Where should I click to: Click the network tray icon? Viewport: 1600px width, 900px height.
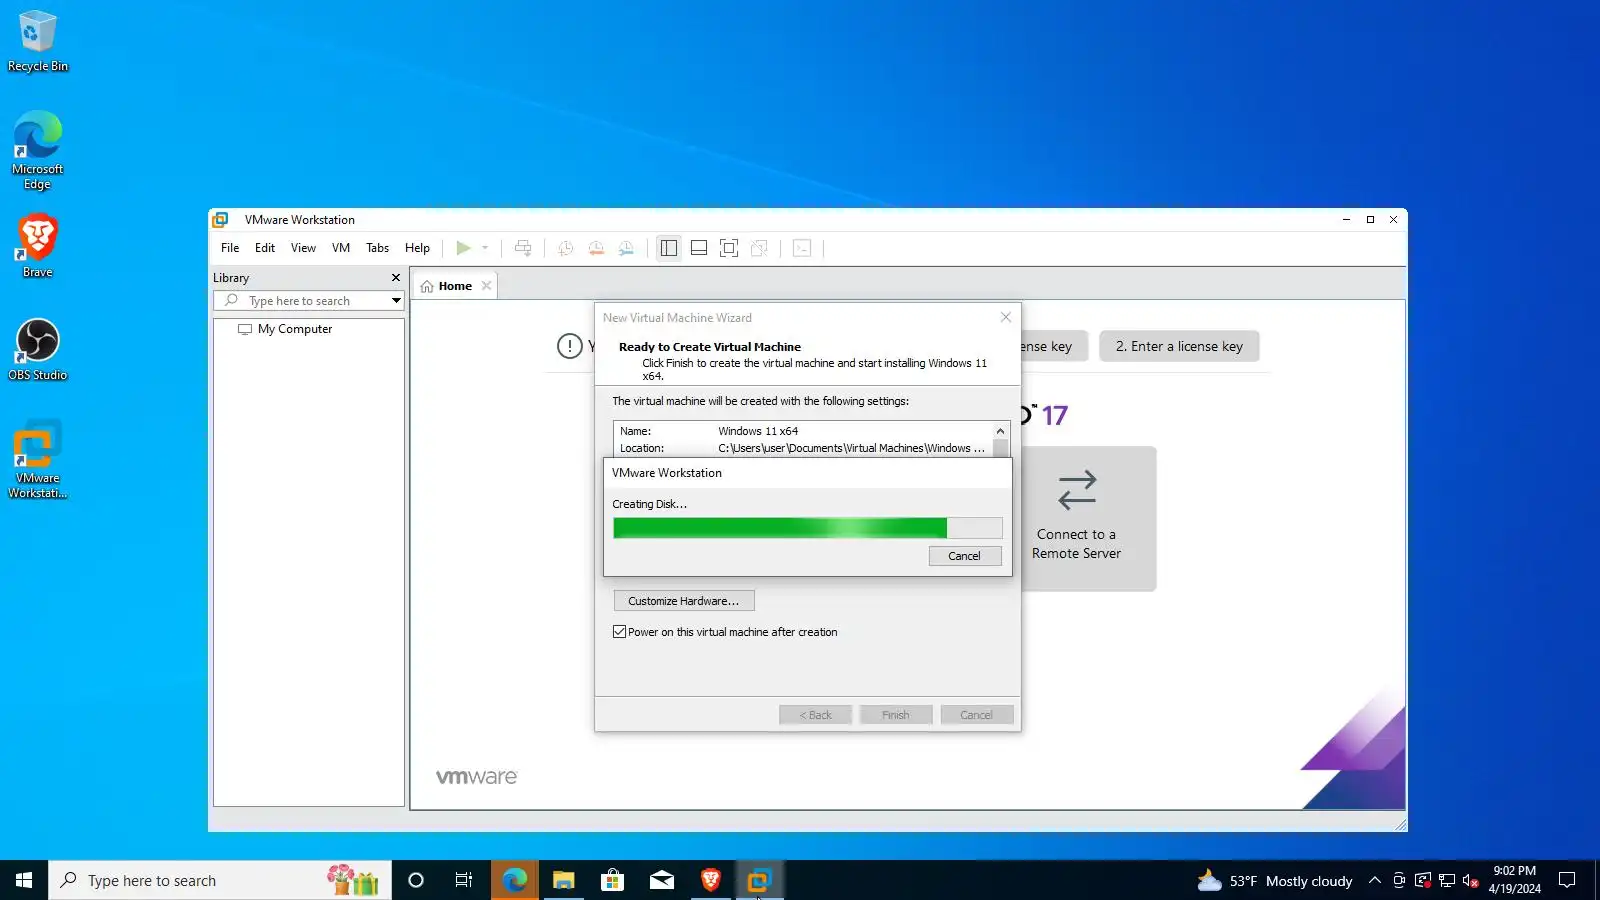(1447, 880)
